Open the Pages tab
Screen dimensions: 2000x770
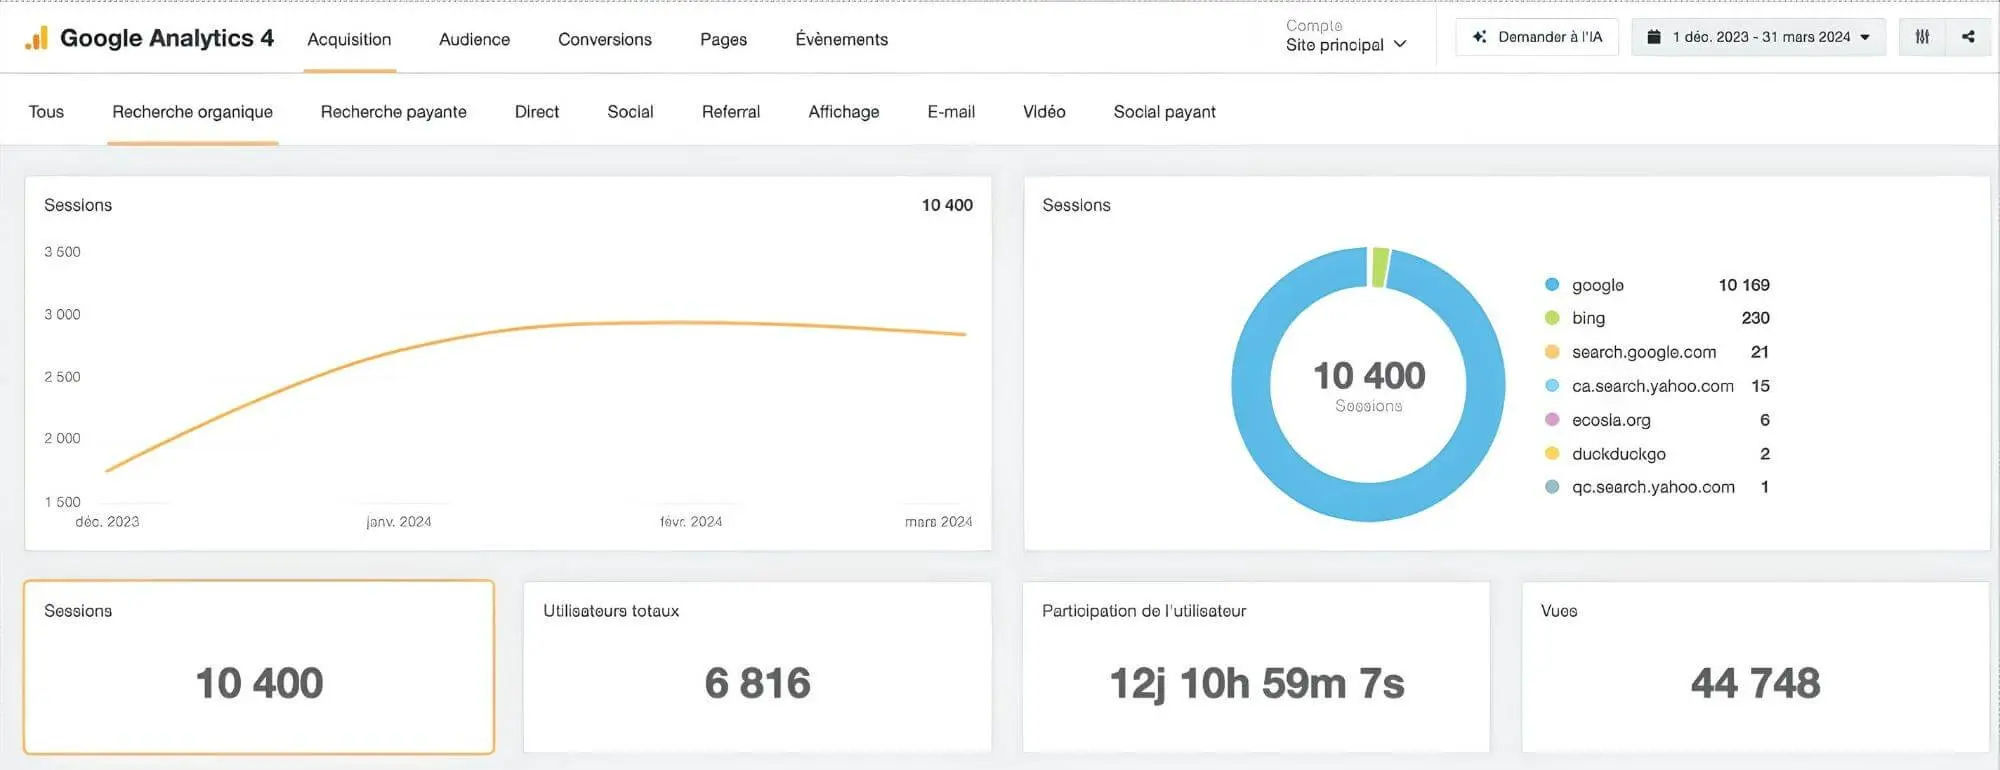click(723, 39)
